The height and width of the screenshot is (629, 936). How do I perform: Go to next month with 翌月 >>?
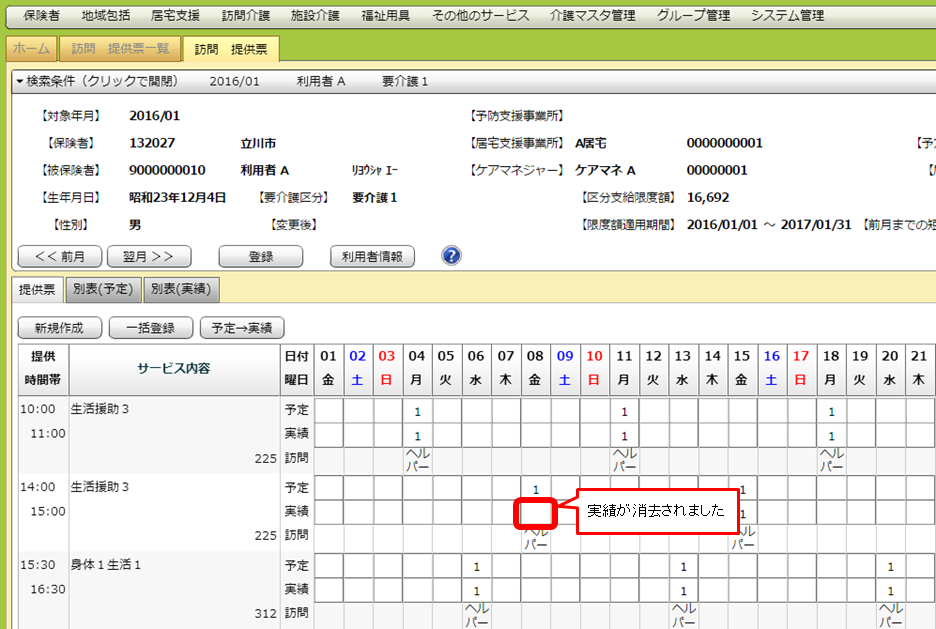click(x=148, y=257)
